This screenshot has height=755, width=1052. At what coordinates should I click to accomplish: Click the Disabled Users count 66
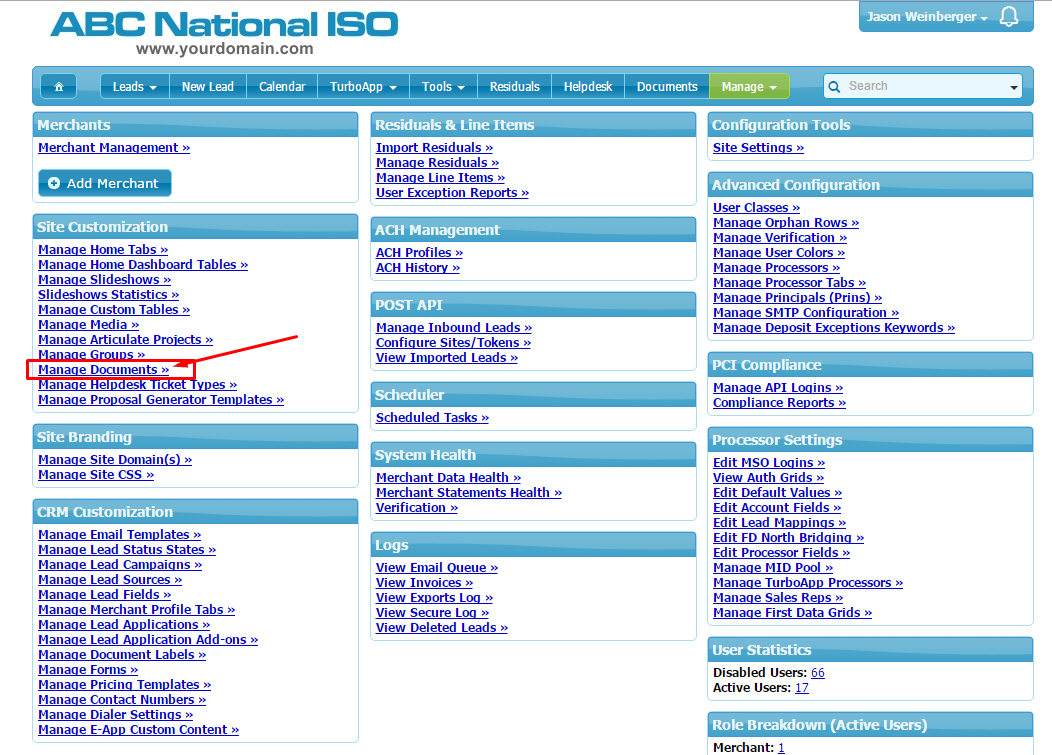[x=818, y=673]
